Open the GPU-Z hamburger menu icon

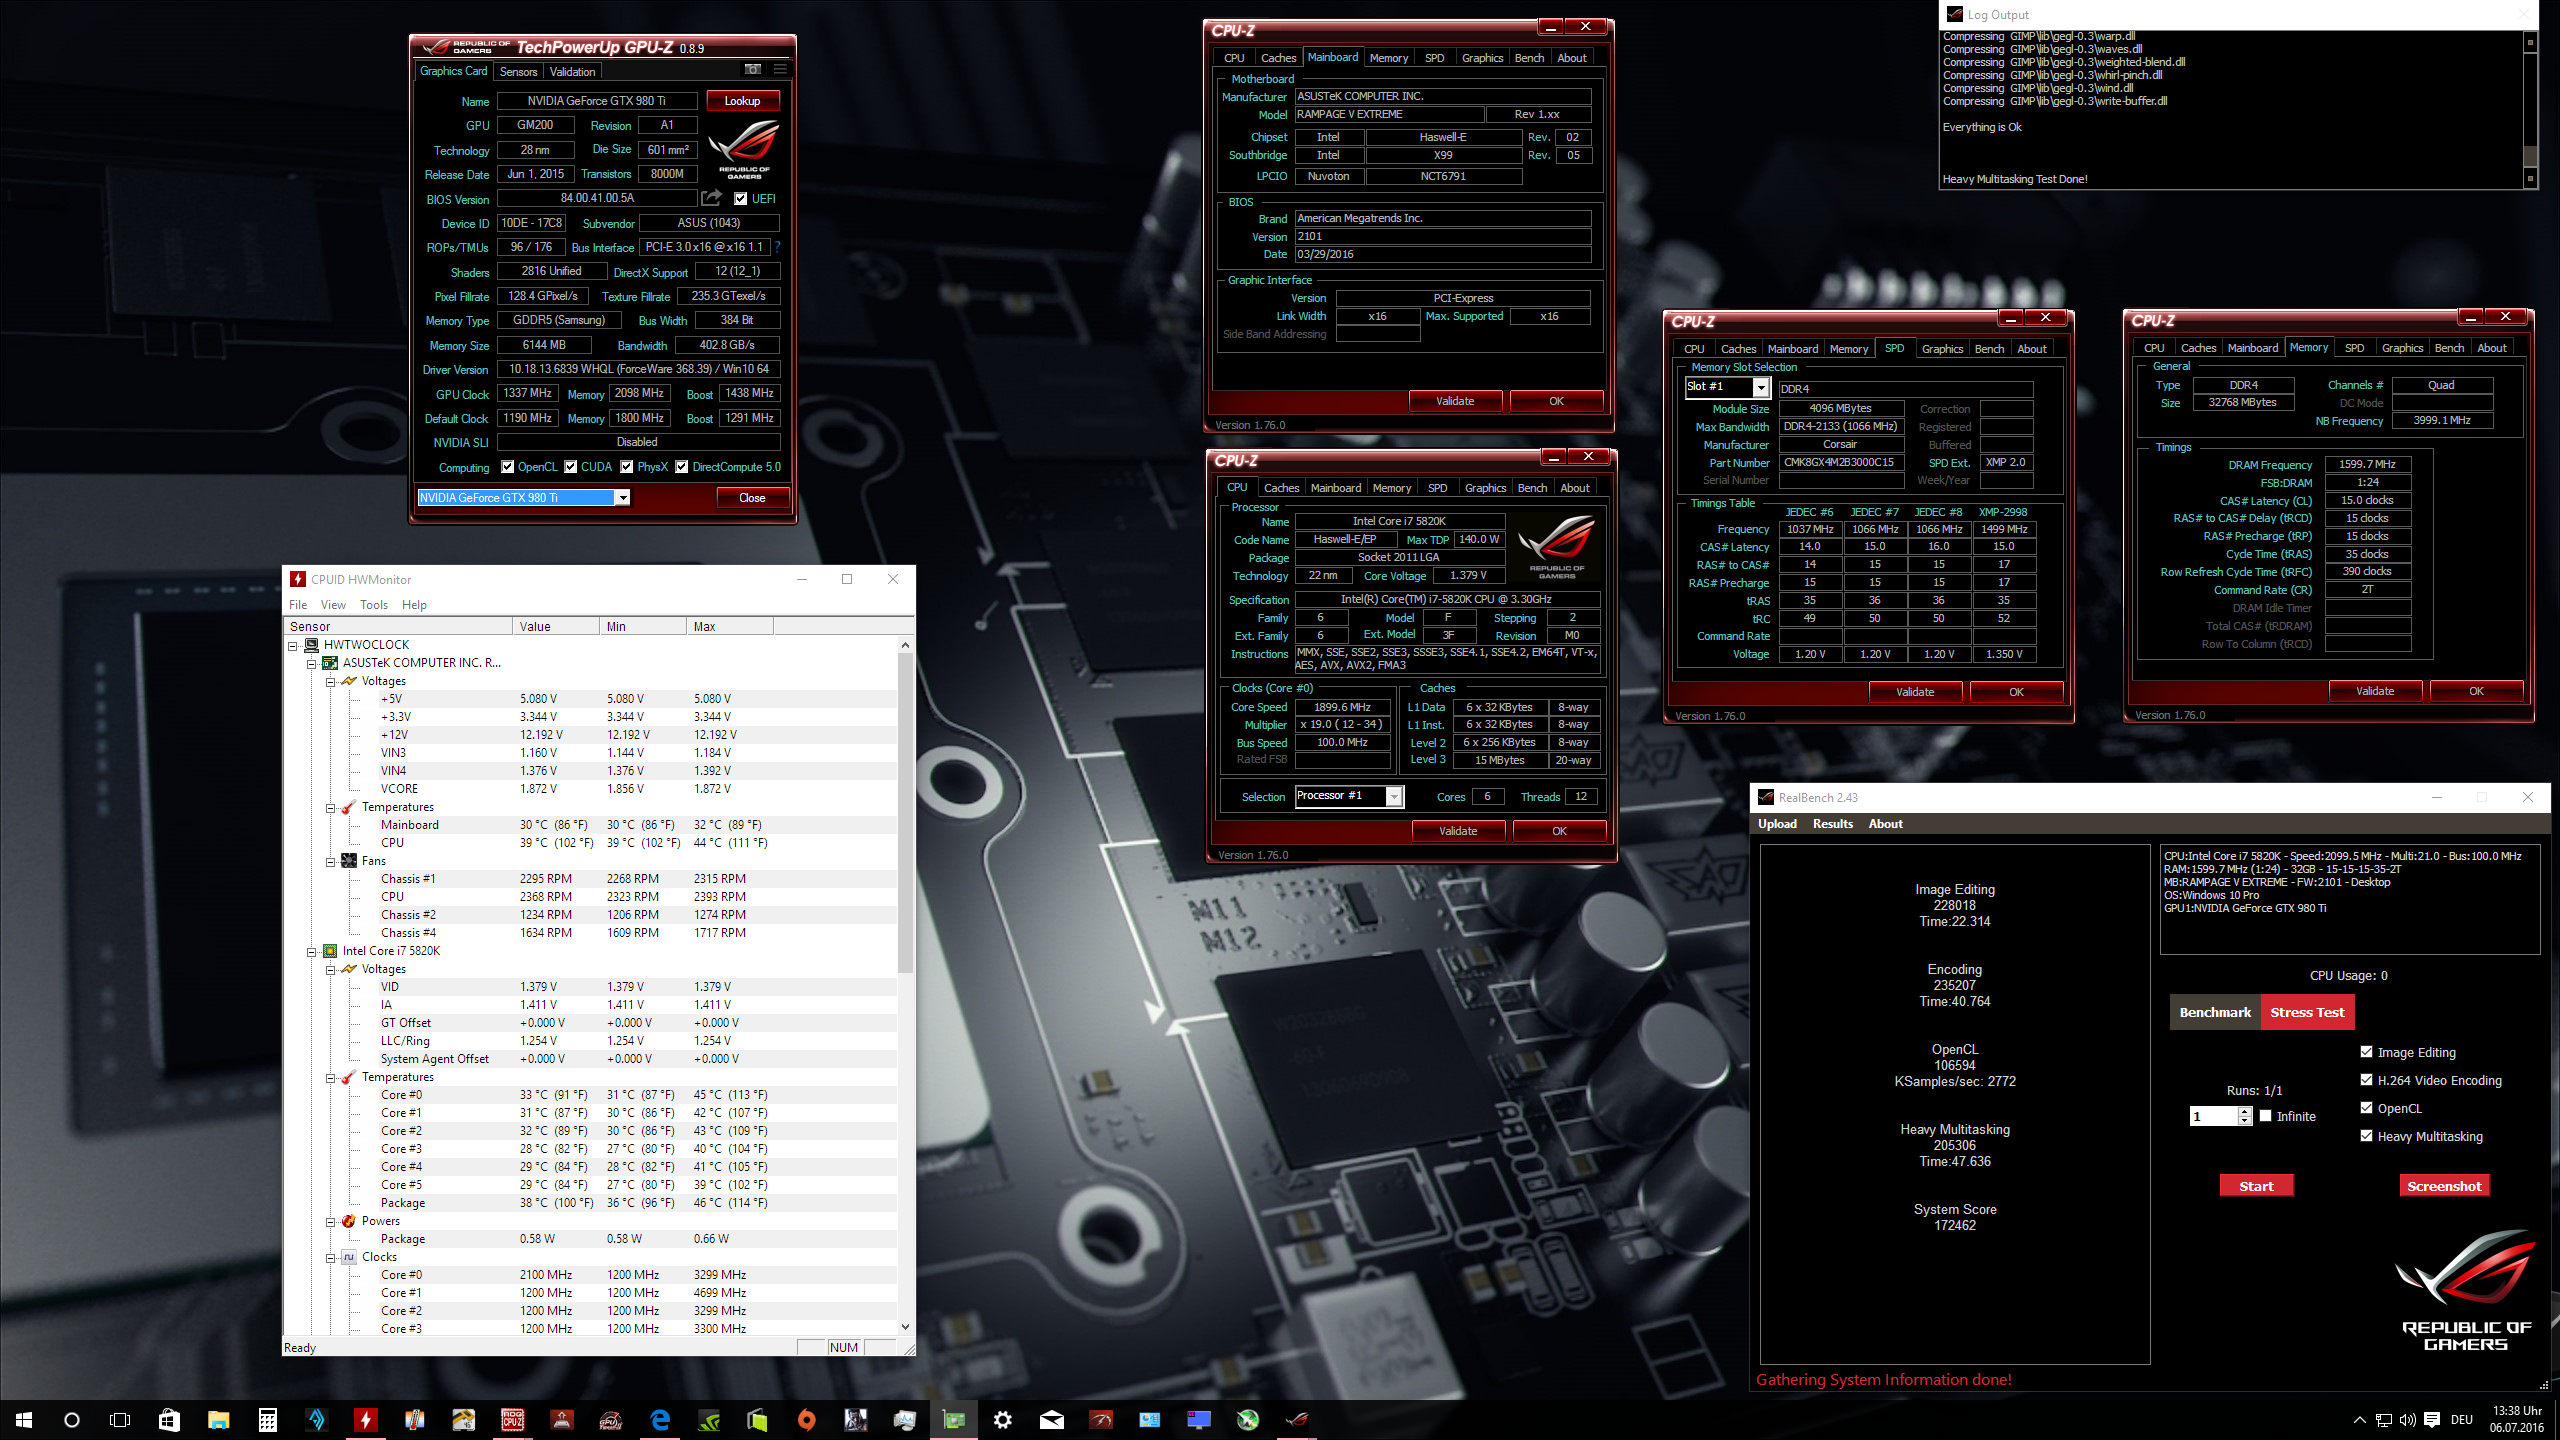tap(780, 70)
